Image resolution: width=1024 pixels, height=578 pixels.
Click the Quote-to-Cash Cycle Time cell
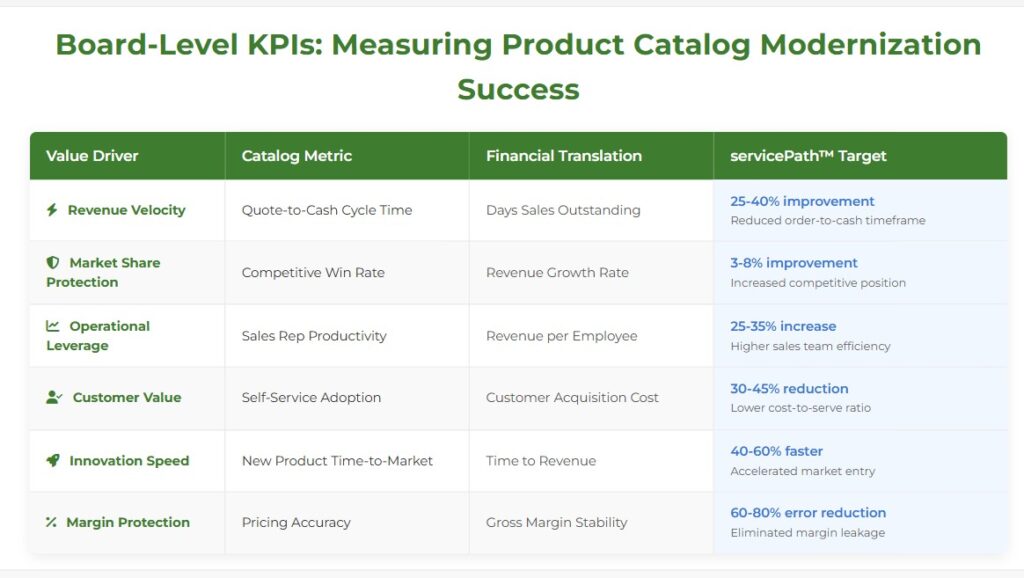(326, 210)
